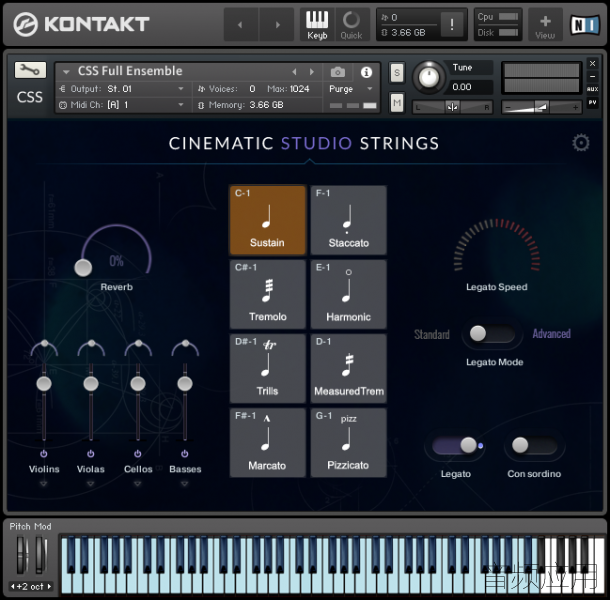Select the Sustain articulation

[x=268, y=220]
